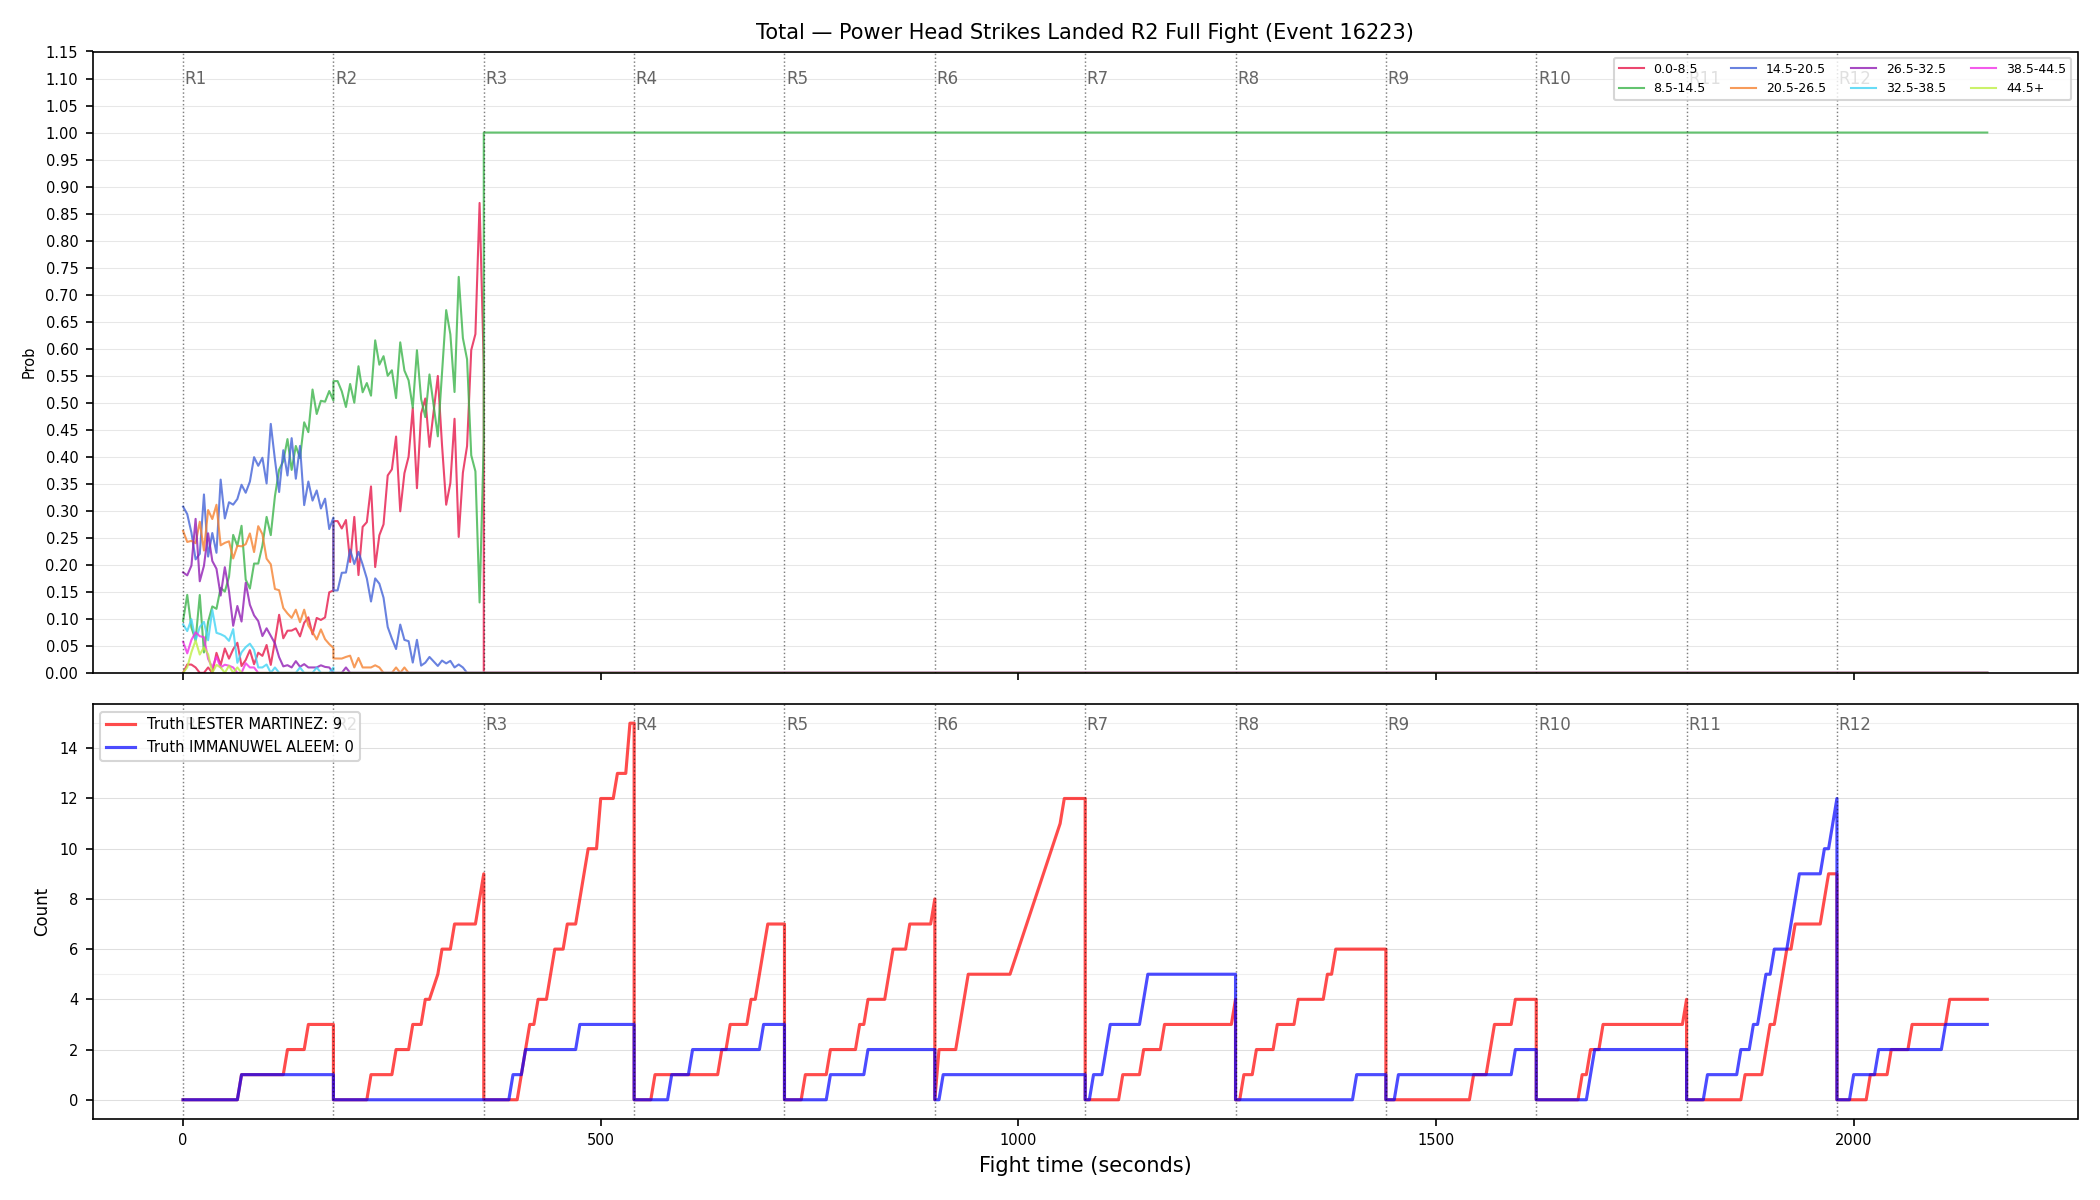Click the Truth IMMANUWEL ALEEM: 0 legend entry
The height and width of the screenshot is (1200, 2100).
(x=229, y=746)
